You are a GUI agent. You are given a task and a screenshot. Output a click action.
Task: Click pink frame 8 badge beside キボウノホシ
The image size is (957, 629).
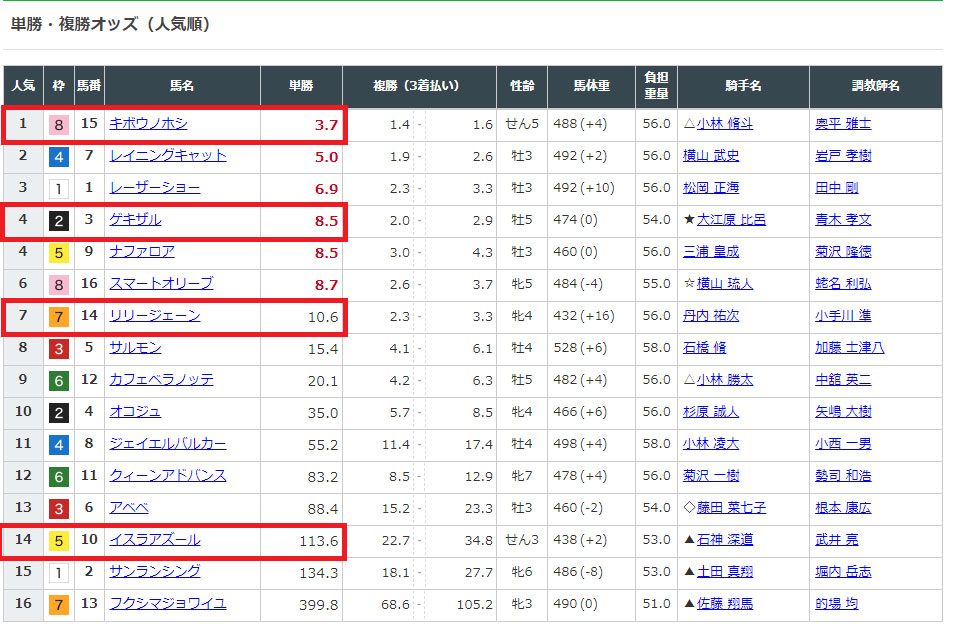(59, 124)
